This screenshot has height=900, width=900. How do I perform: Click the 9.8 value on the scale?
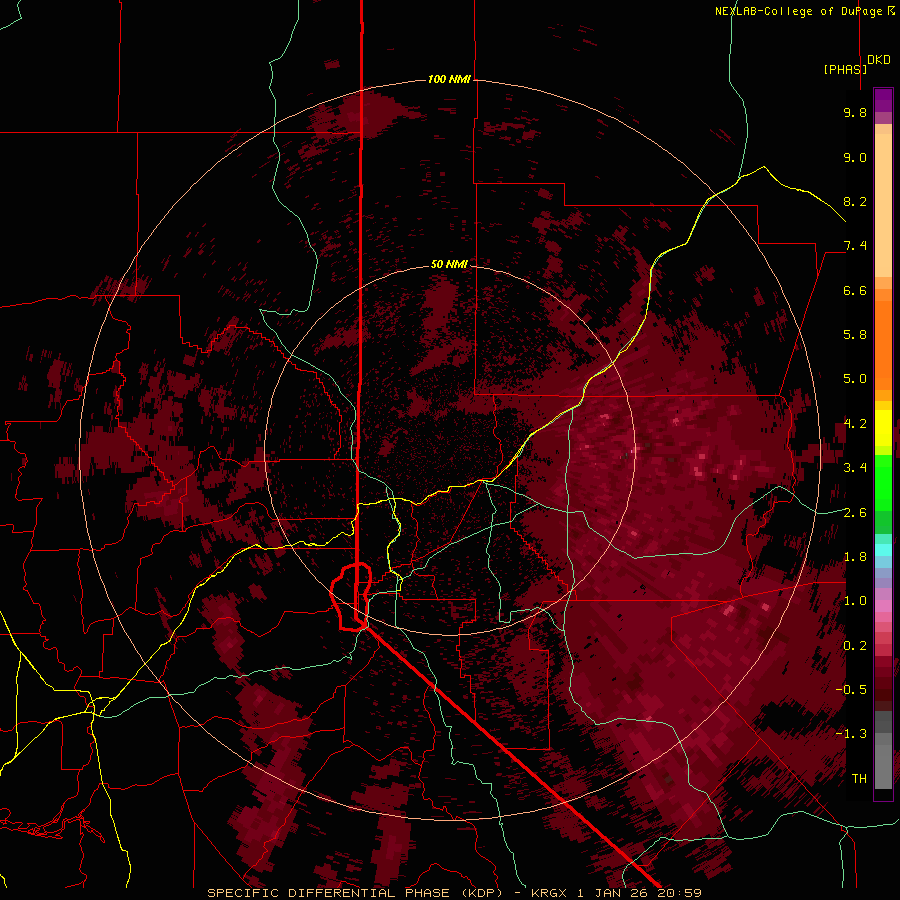pyautogui.click(x=855, y=112)
